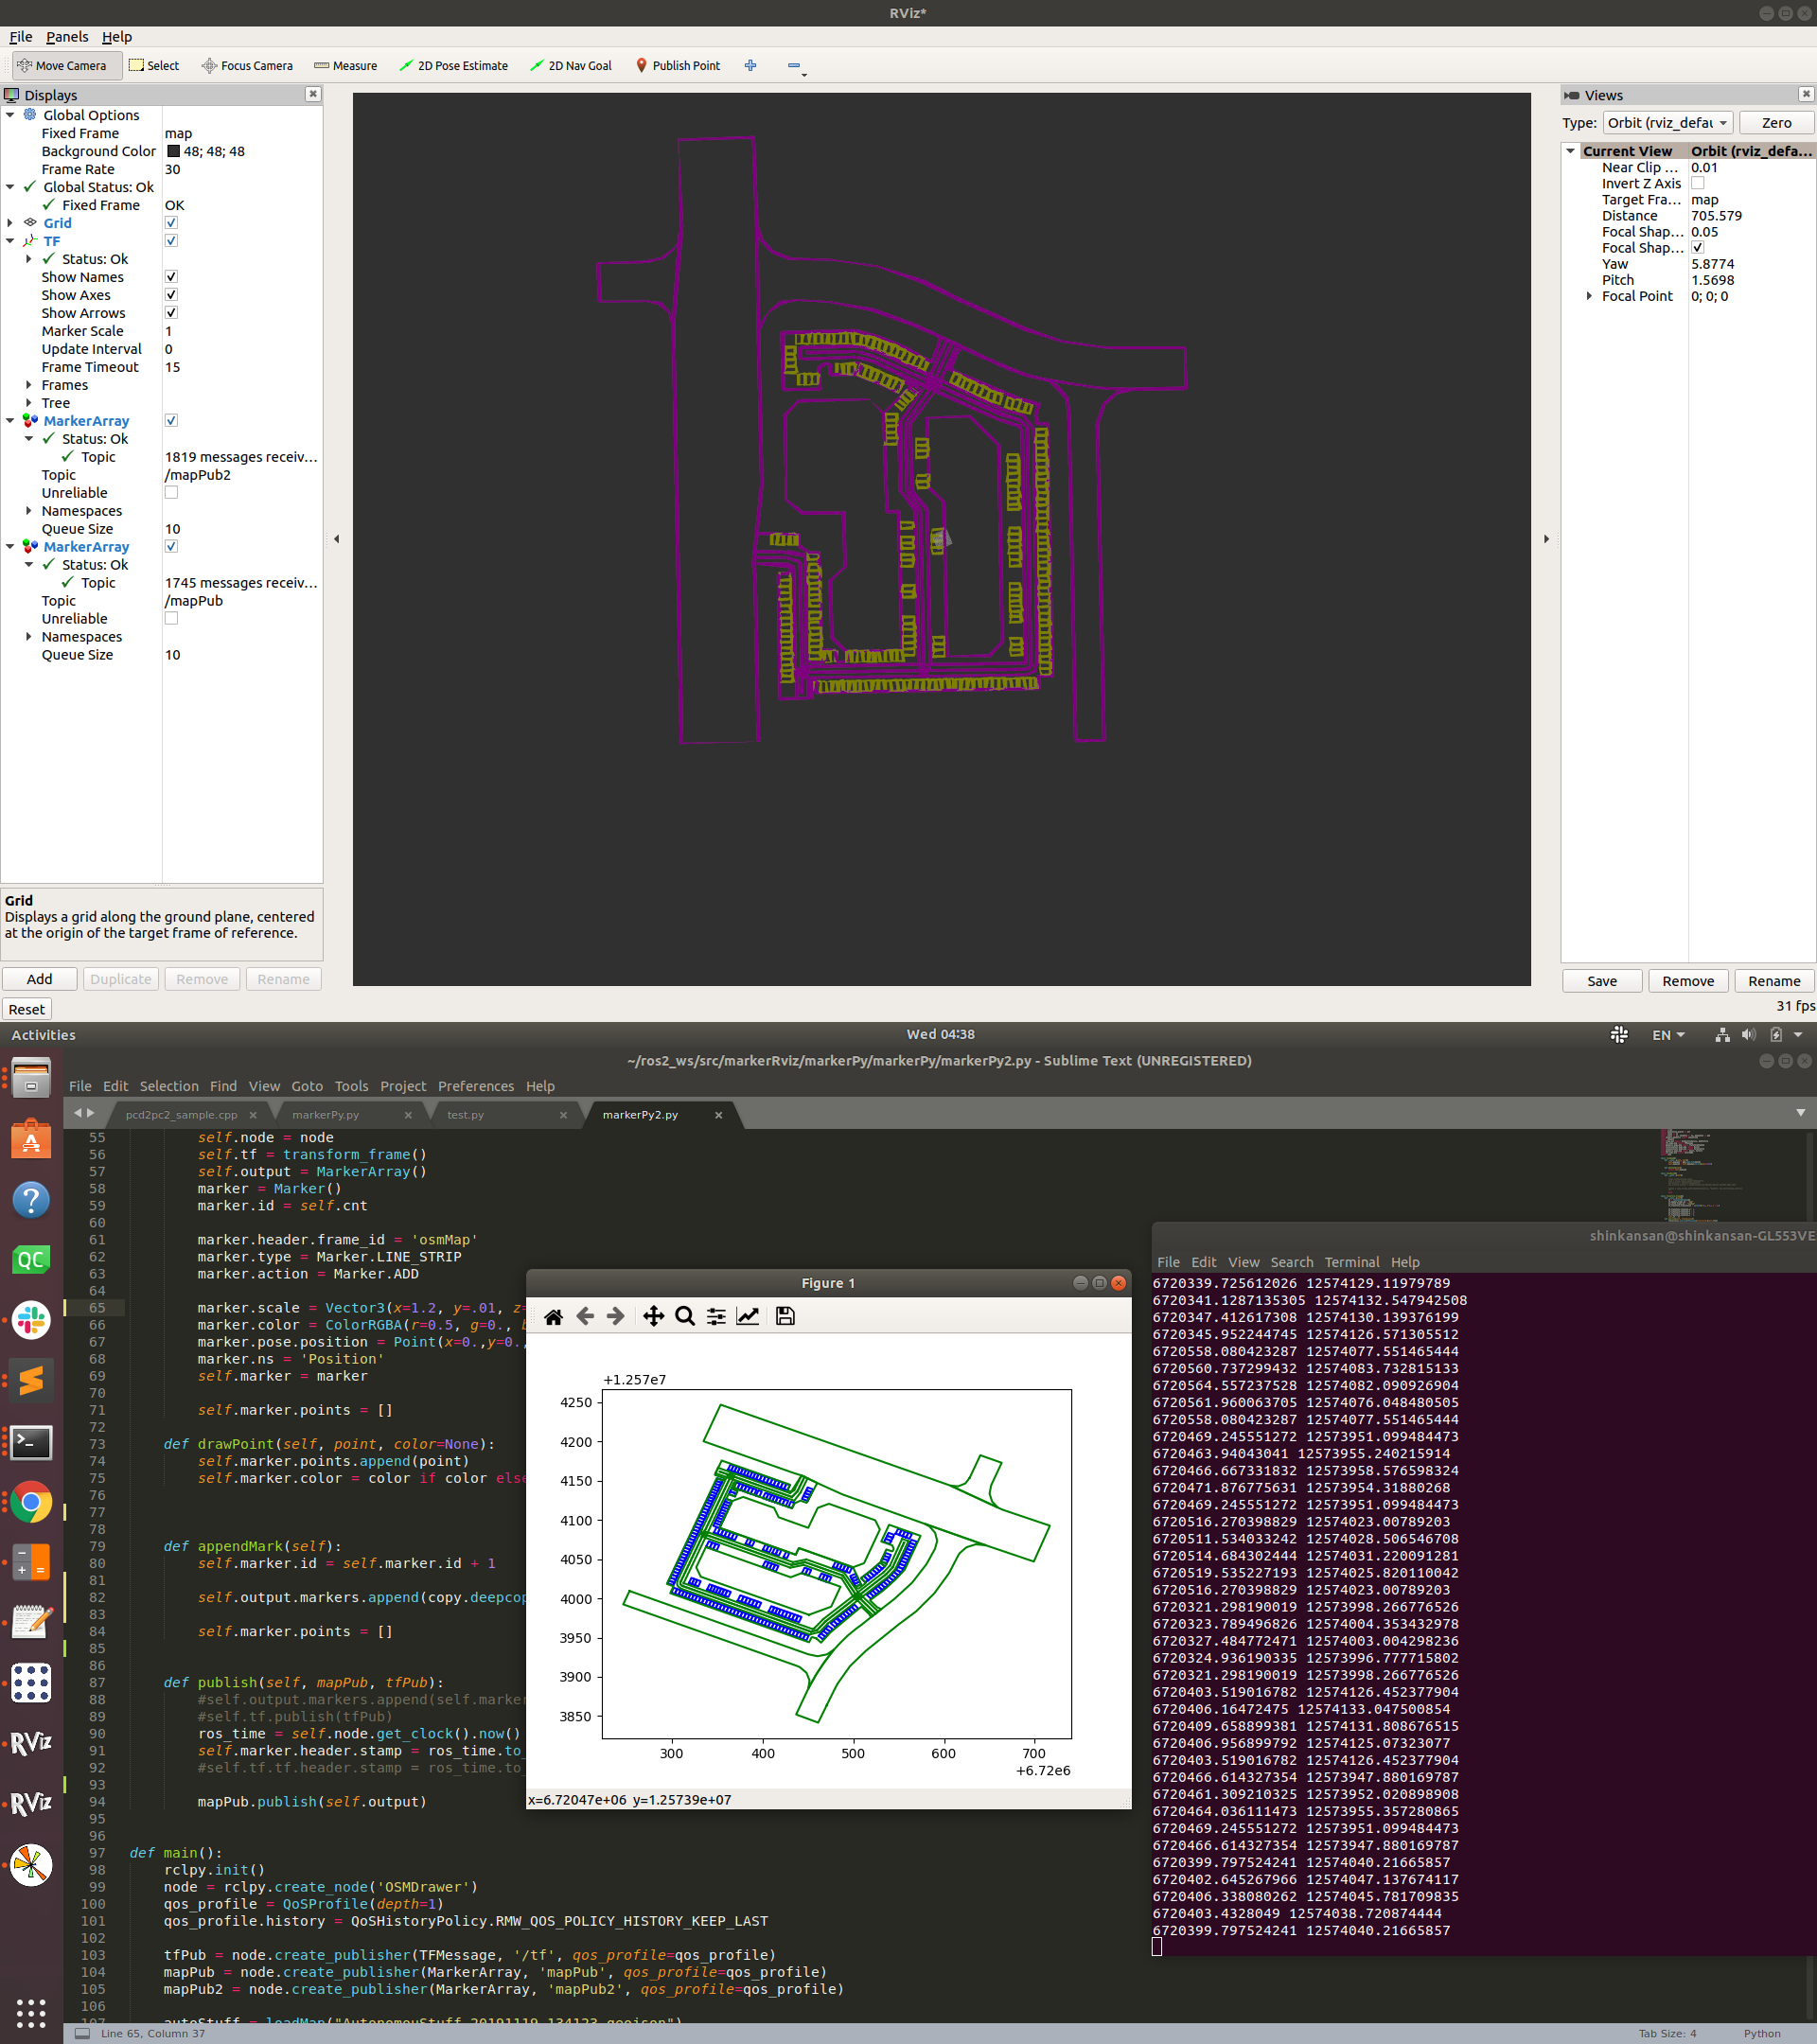Open Chrome from the Ubuntu dock
The height and width of the screenshot is (2044, 1817).
point(31,1501)
